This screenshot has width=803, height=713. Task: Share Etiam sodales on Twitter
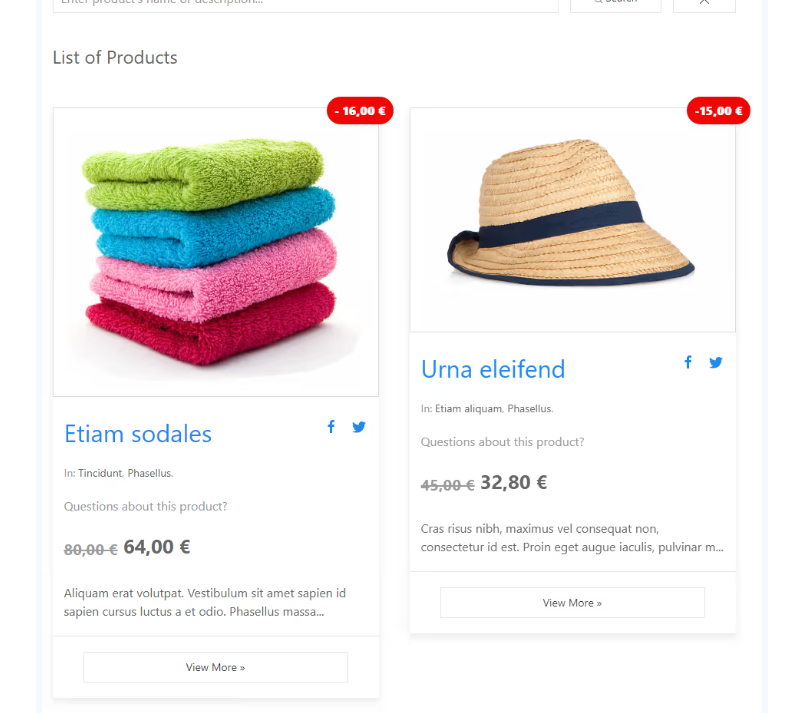click(359, 427)
